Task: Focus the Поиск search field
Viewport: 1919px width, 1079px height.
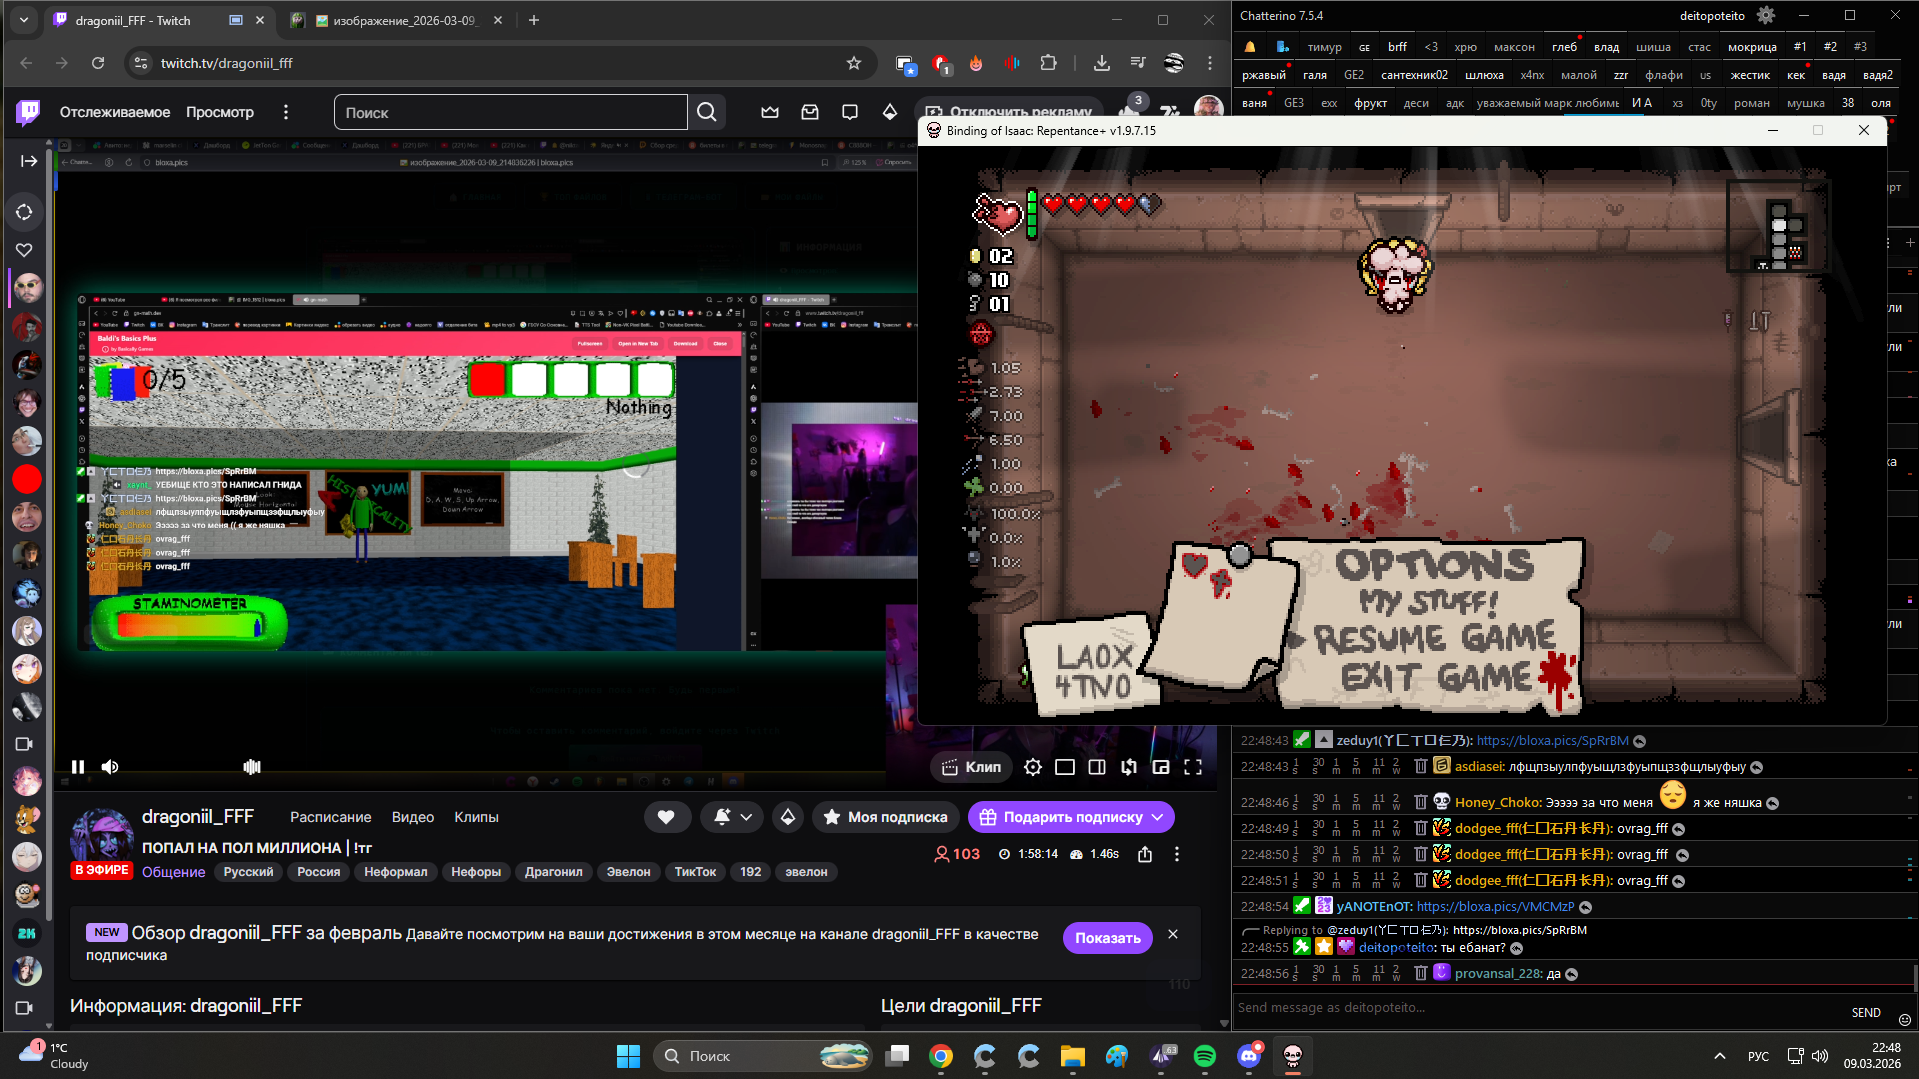Action: click(510, 112)
